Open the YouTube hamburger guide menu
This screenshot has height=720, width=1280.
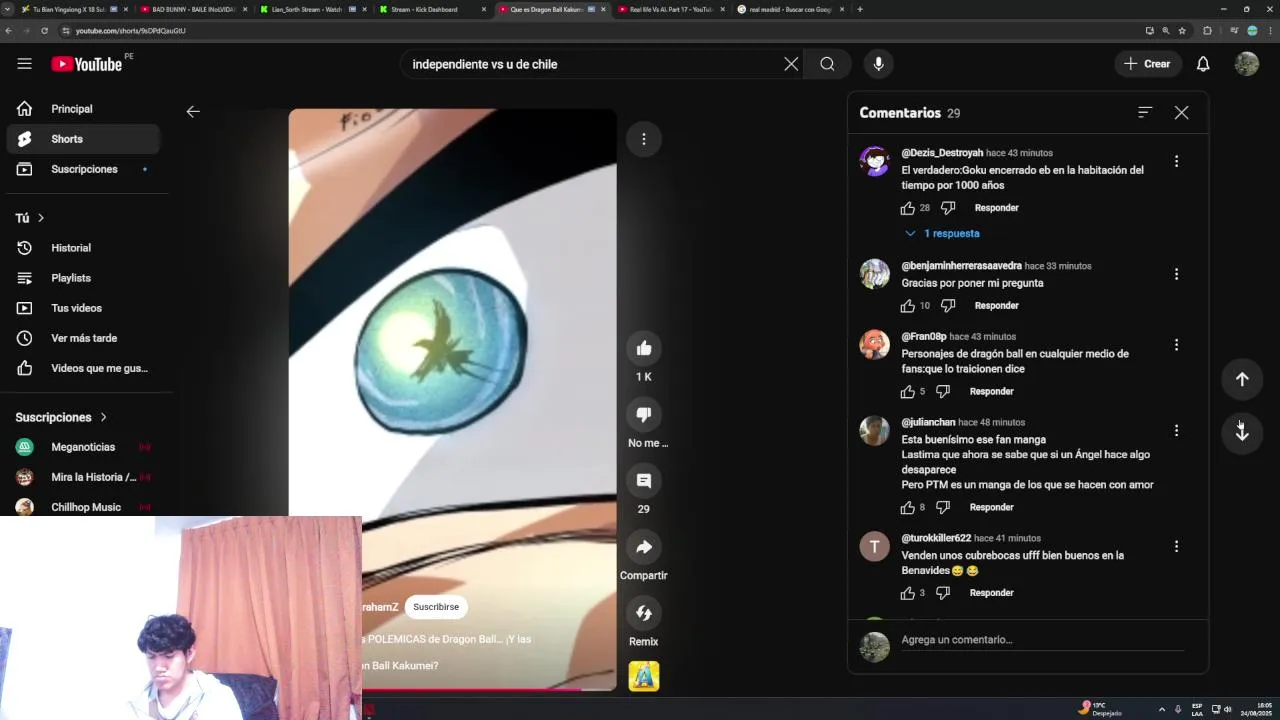pos(24,64)
